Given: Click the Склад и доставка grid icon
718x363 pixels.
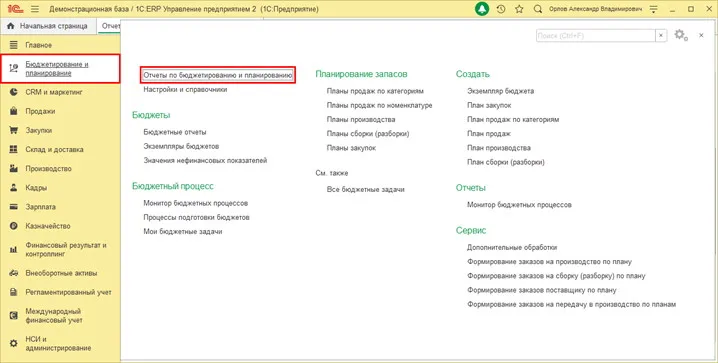Looking at the screenshot, I should tap(14, 149).
